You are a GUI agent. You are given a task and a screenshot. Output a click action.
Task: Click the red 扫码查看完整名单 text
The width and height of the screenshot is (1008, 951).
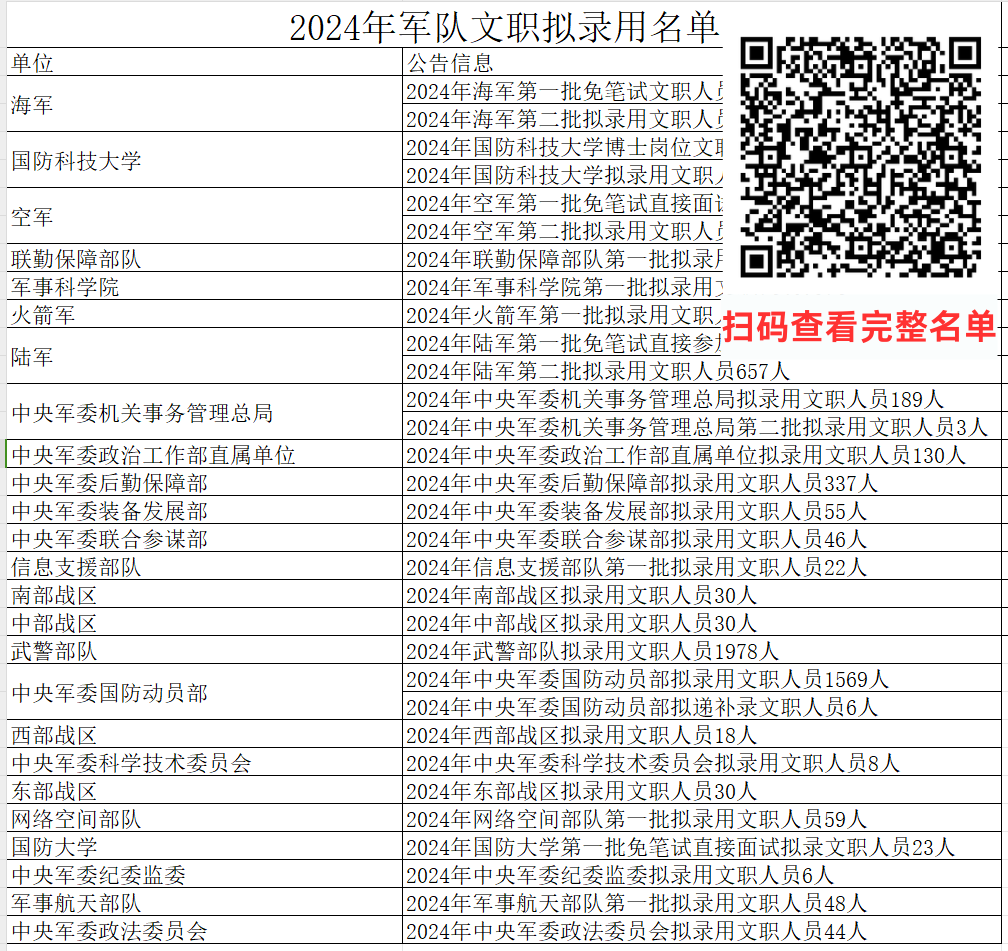(x=859, y=326)
